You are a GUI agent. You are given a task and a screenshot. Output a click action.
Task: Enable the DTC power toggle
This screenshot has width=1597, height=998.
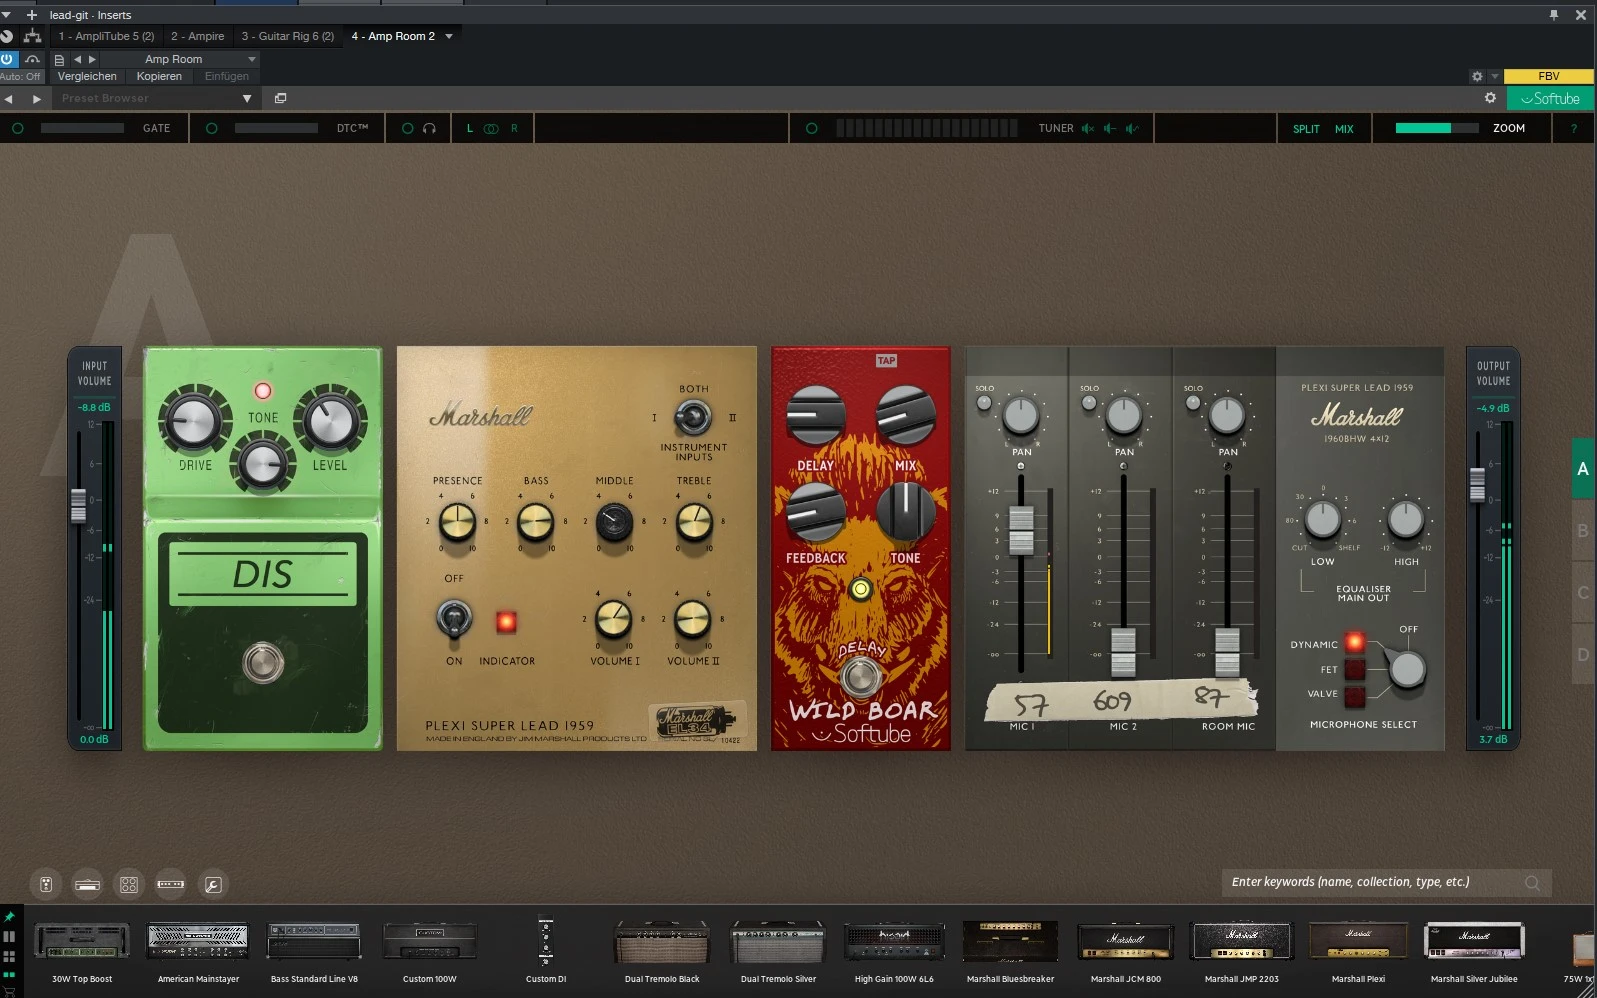[x=211, y=129]
